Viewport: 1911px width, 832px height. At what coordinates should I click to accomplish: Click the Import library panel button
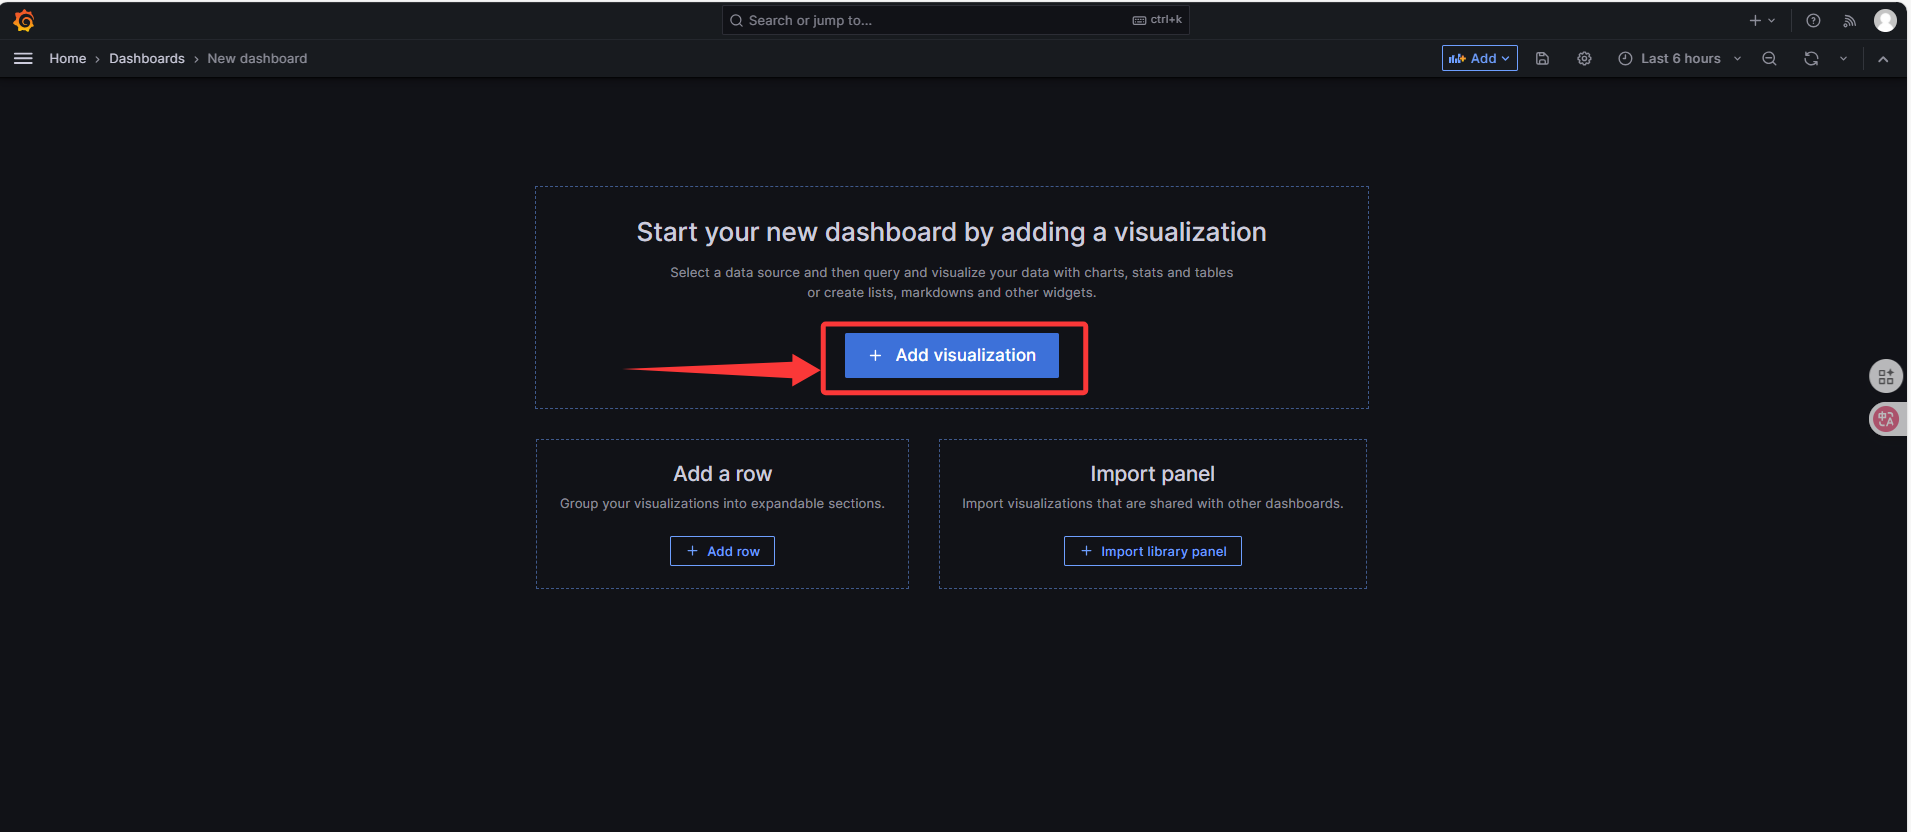[1152, 551]
